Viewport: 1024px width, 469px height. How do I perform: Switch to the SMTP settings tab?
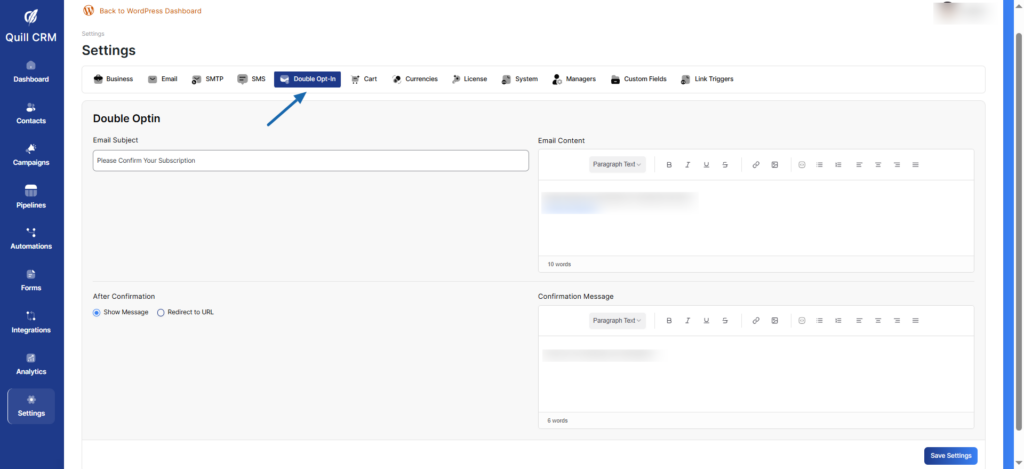point(207,79)
